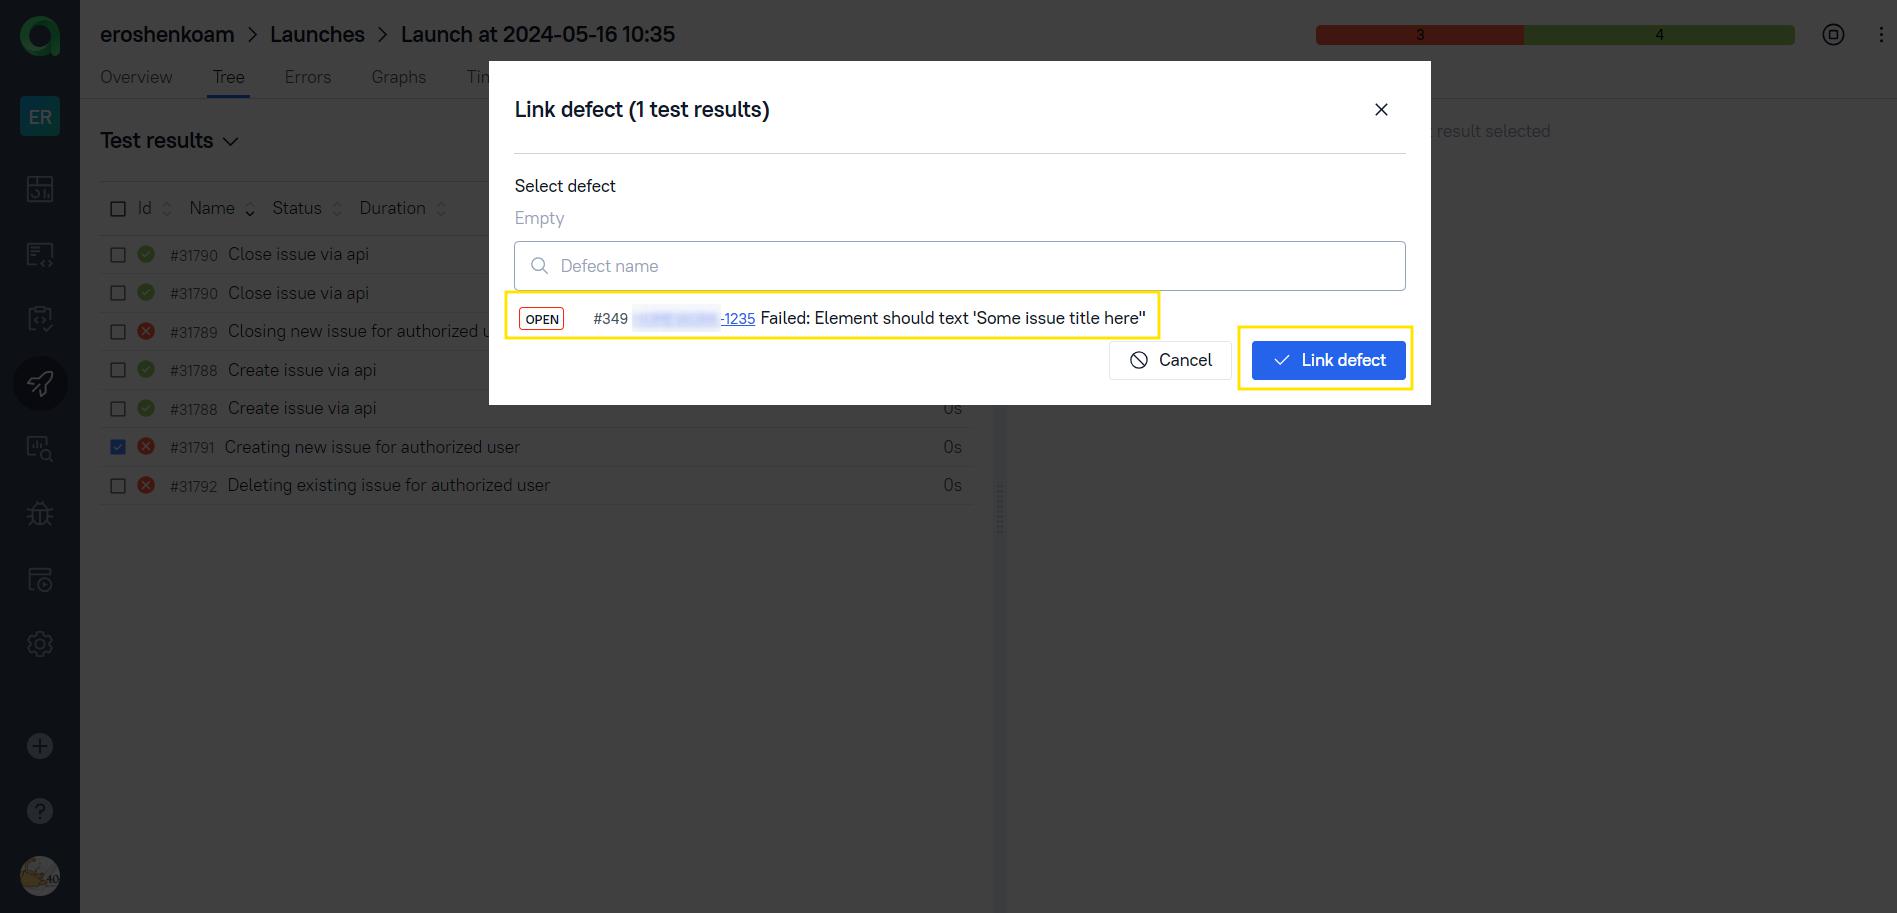Screen dimensions: 1897x913
Task: Toggle the select-all checkbox in table header
Action: coord(118,209)
